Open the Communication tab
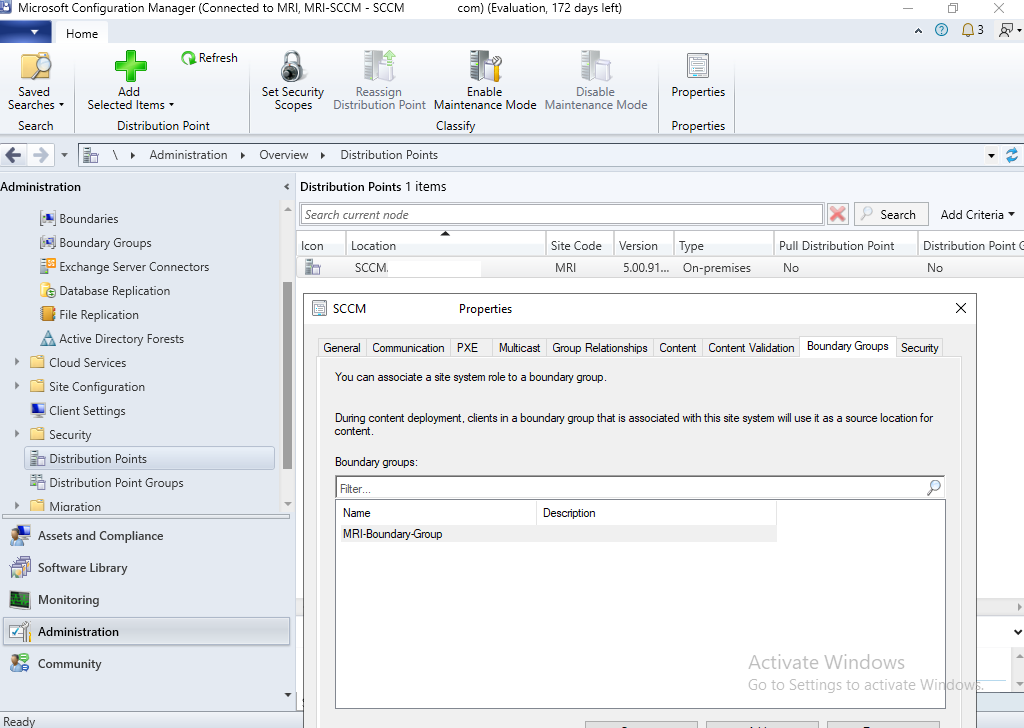The image size is (1024, 728). point(408,348)
